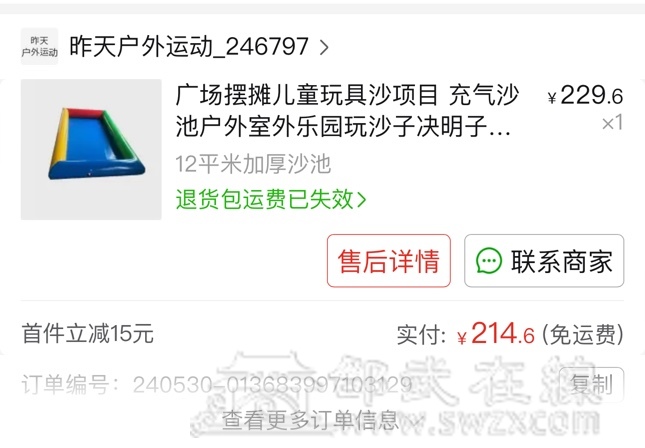645x448 pixels.
Task: Select the 12平米加厚沙池 specification text
Action: click(253, 164)
